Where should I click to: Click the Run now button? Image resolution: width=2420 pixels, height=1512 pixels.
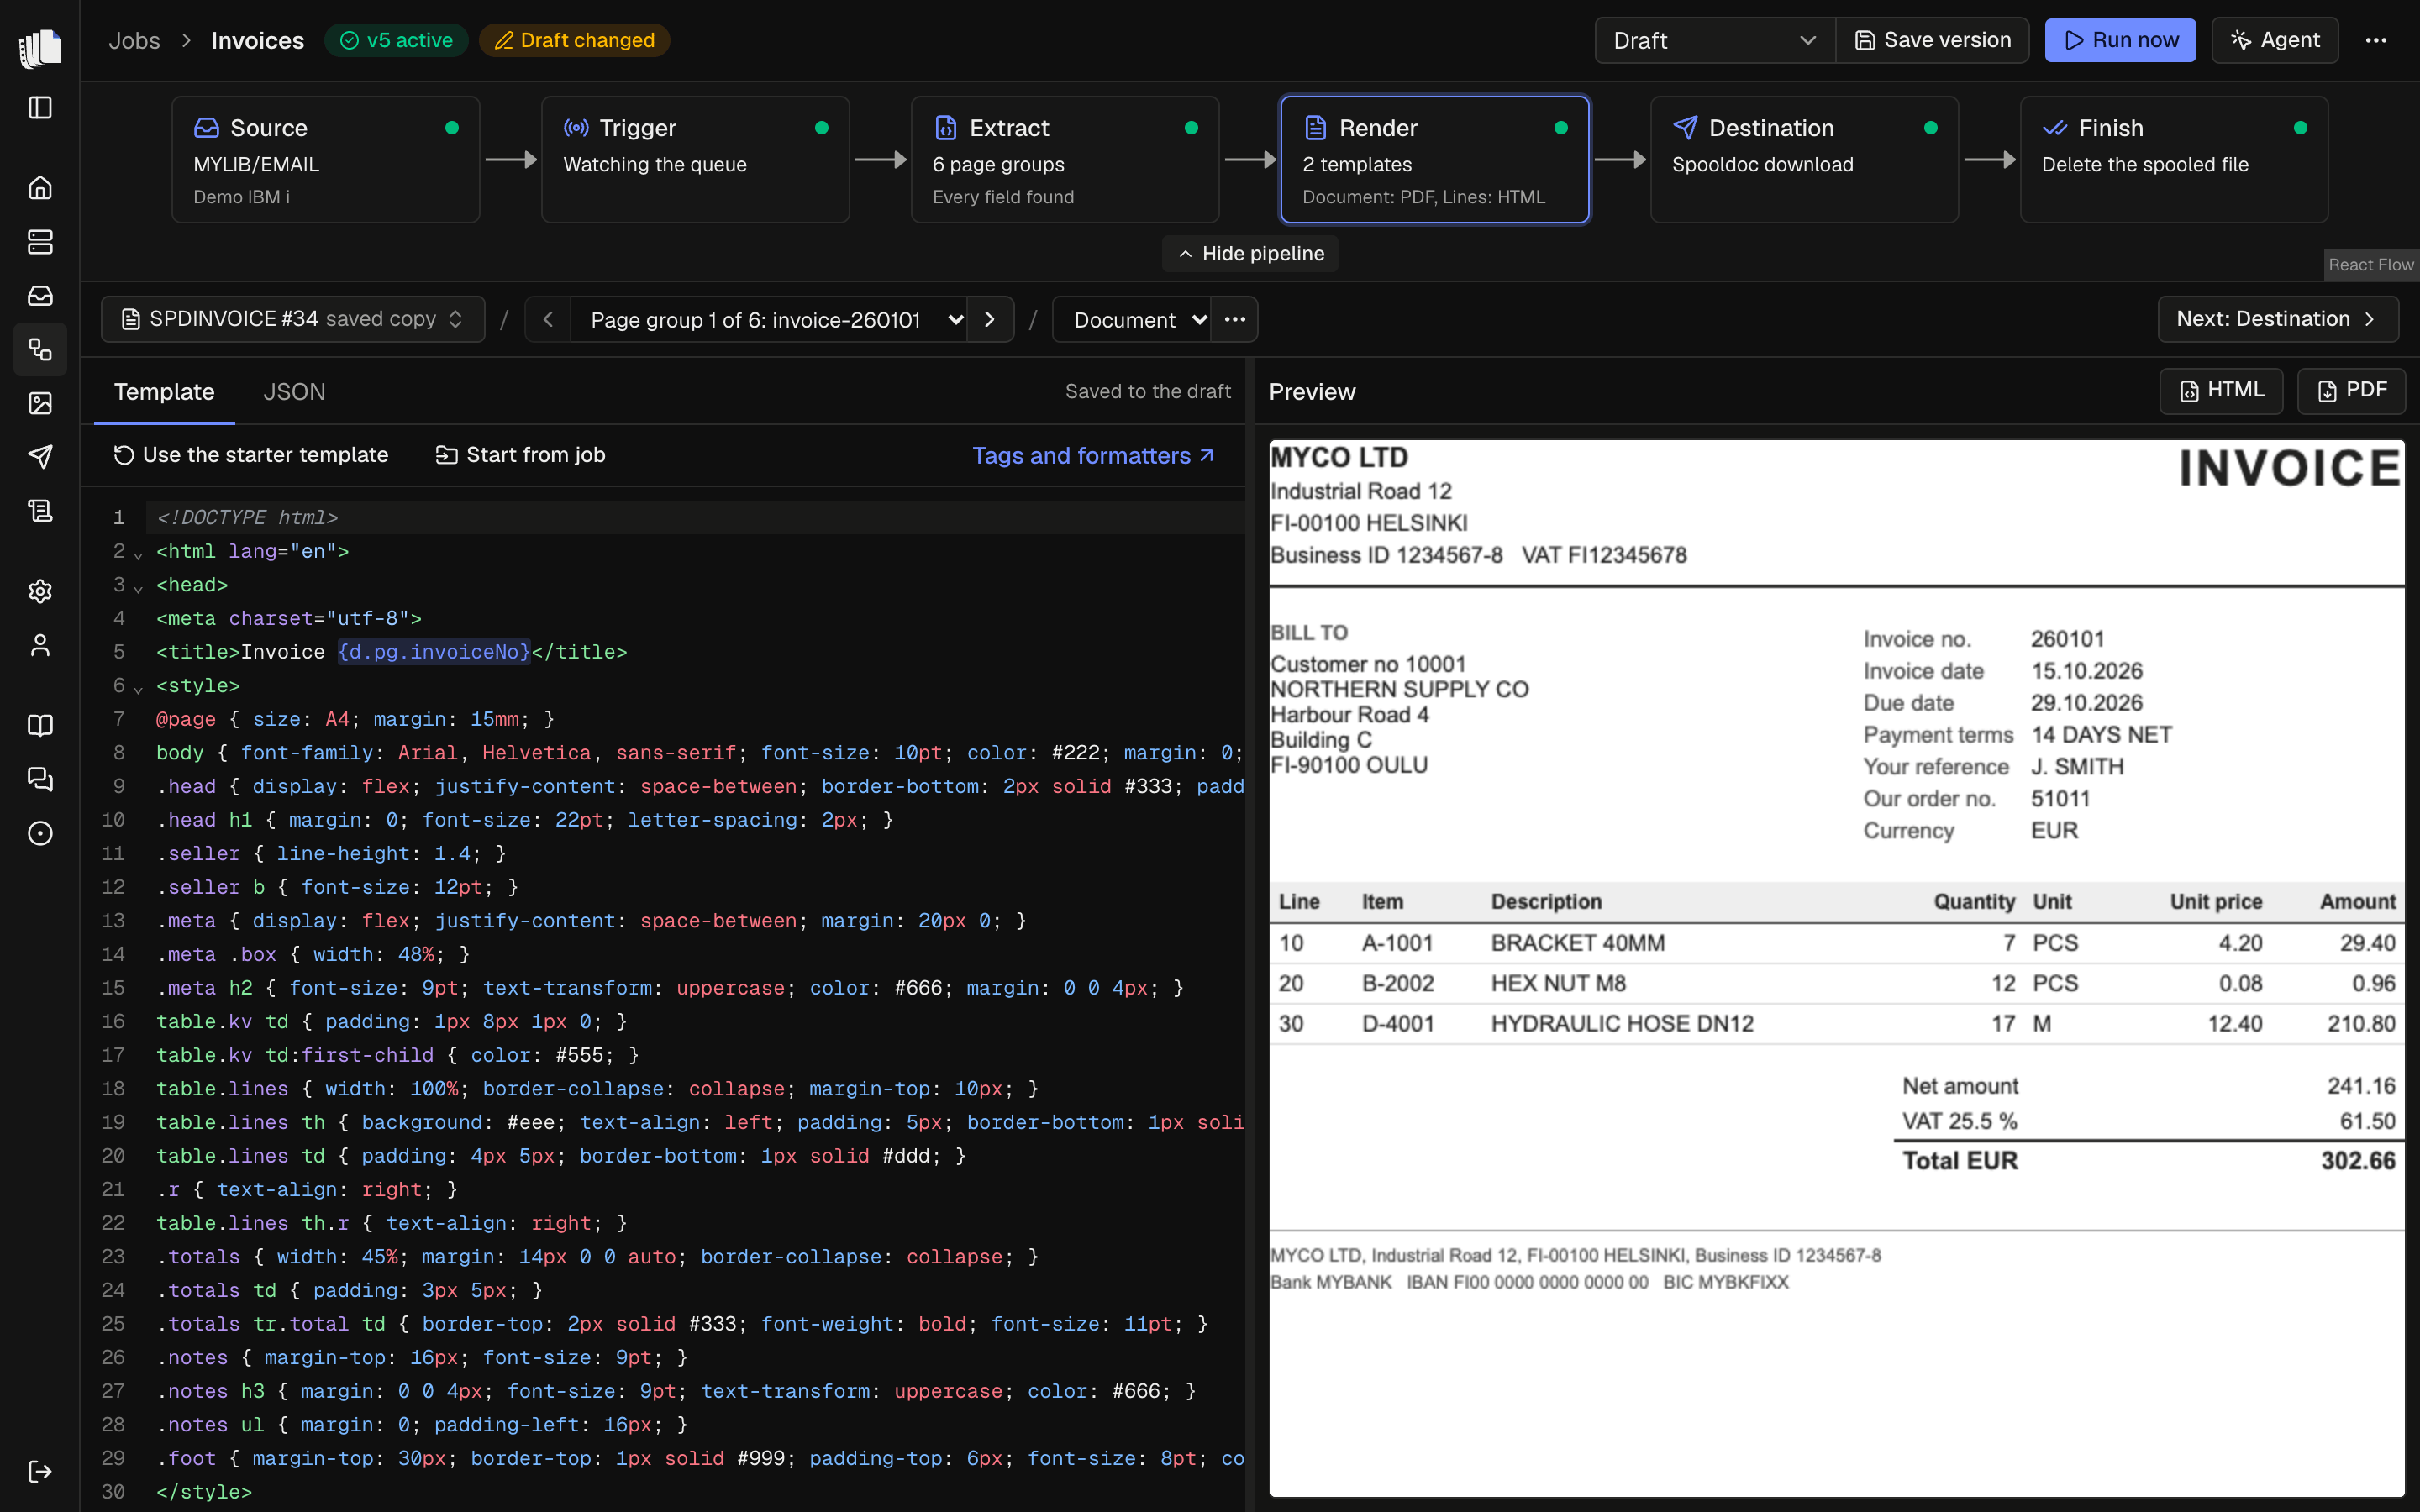(2120, 40)
